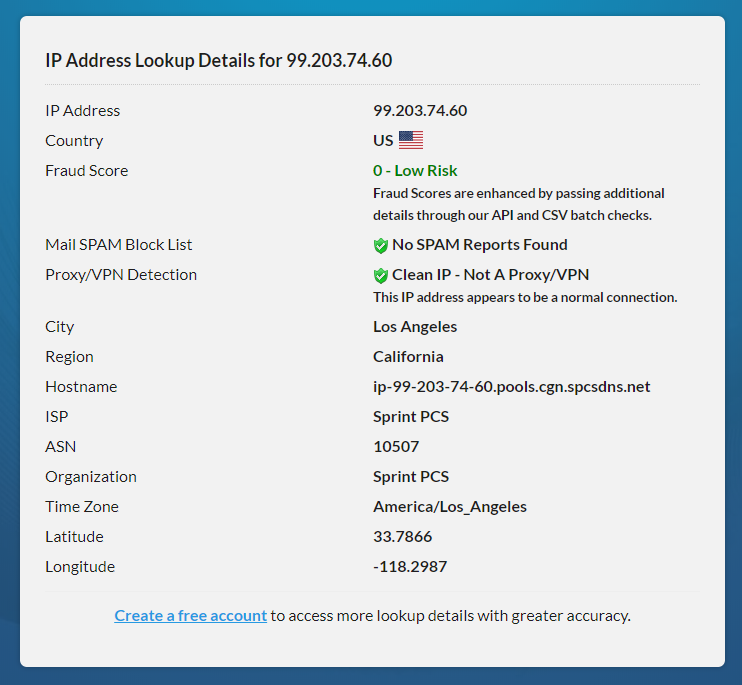This screenshot has height=685, width=742.
Task: Click time zone value America/Los_Angeles
Action: [x=450, y=507]
